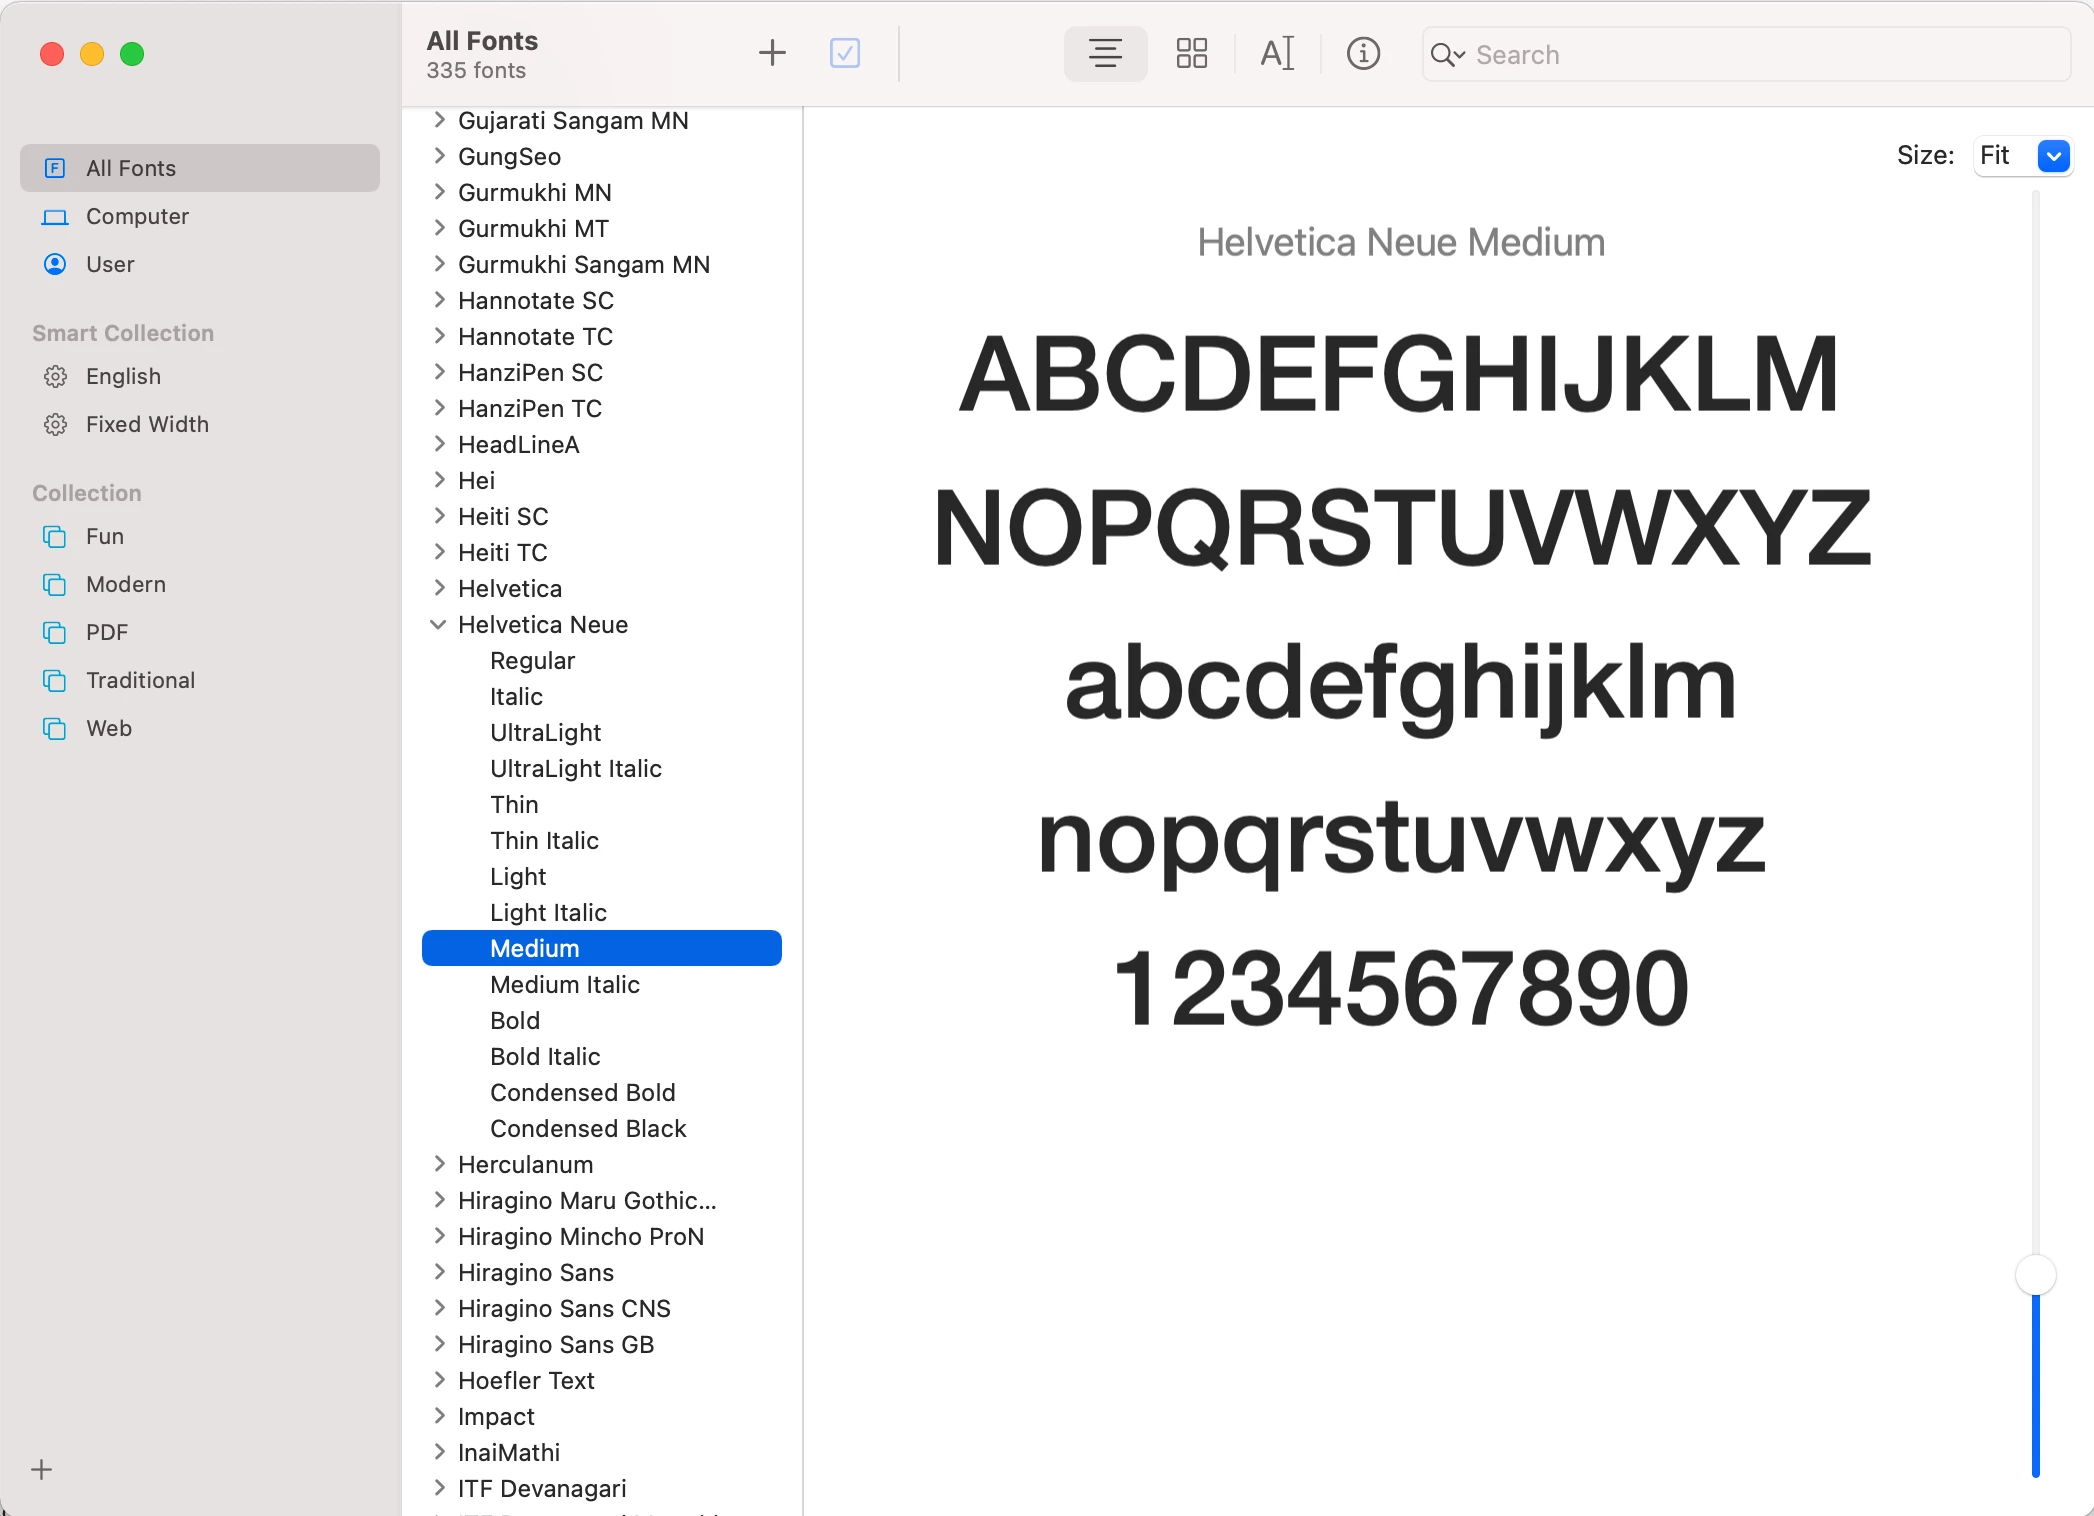2094x1516 pixels.
Task: Click the search magnifier options icon
Action: coord(1446,55)
